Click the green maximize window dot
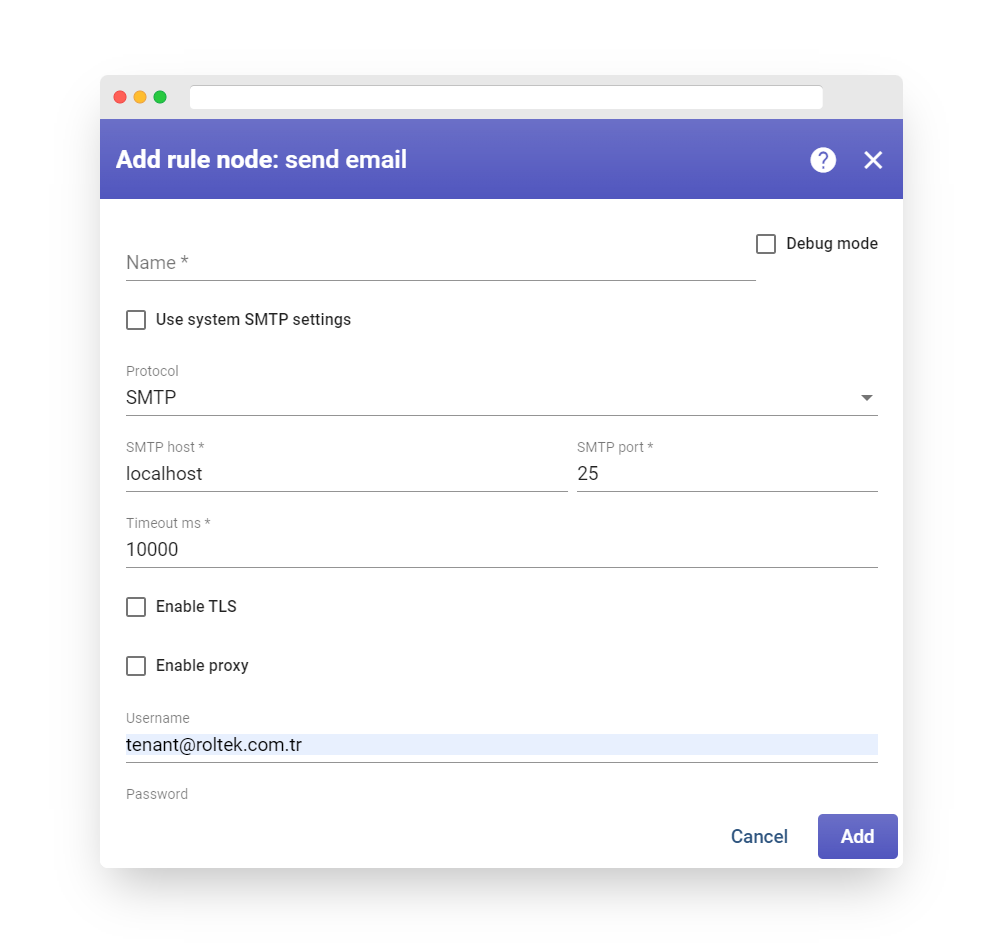 tap(160, 97)
